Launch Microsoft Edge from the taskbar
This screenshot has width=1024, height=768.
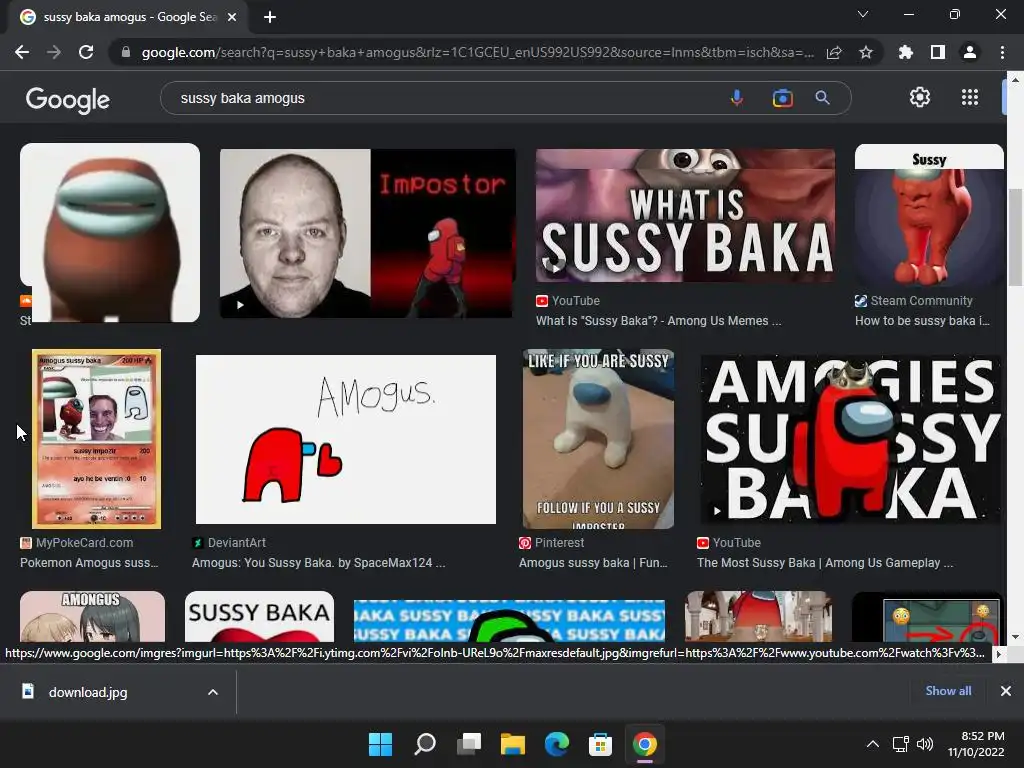point(556,744)
